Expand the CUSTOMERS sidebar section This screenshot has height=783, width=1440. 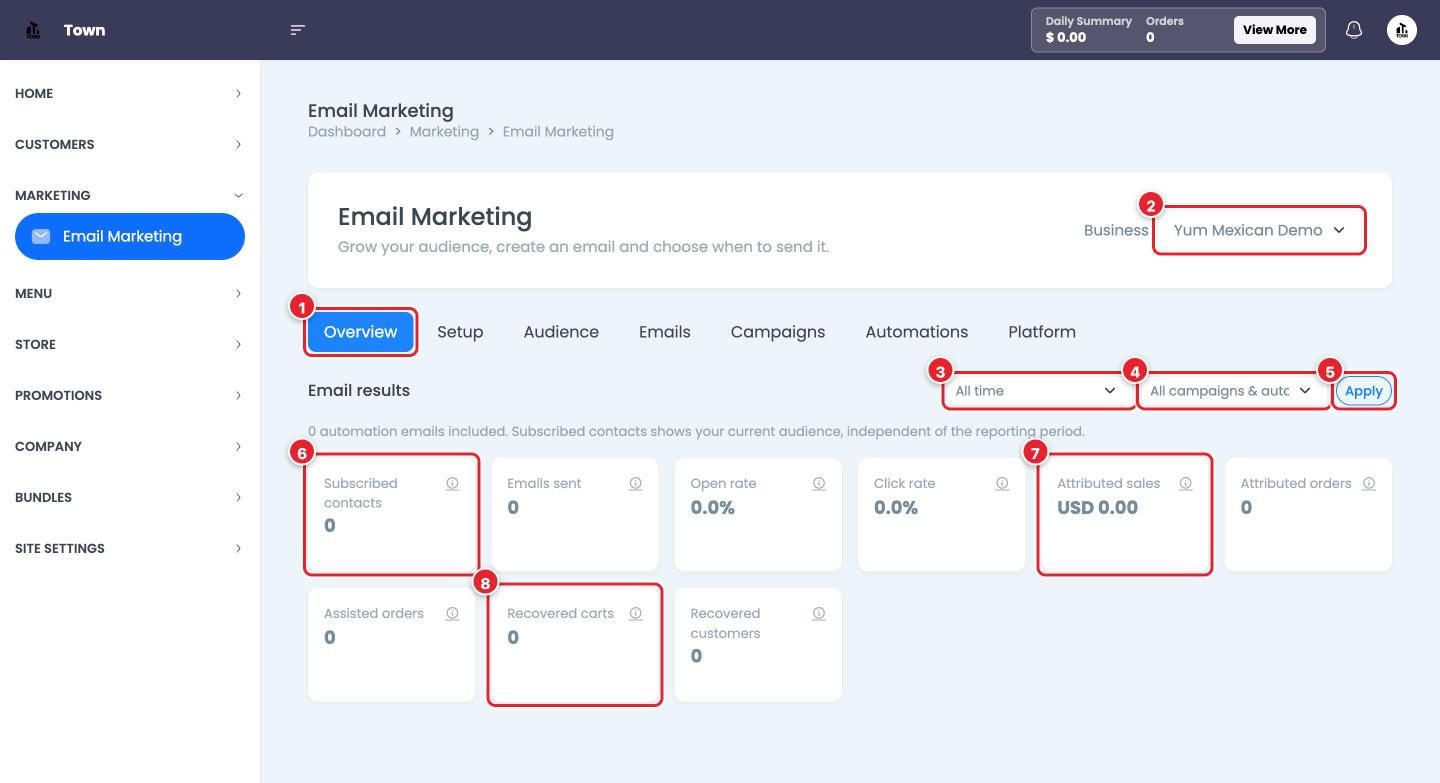(128, 144)
